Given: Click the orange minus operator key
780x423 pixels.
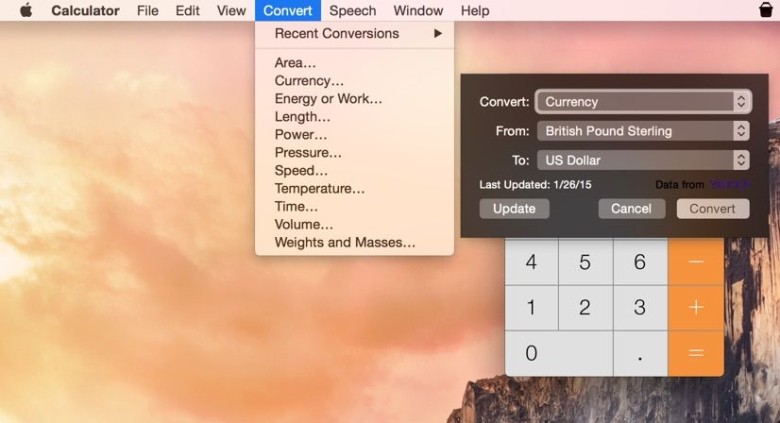Looking at the screenshot, I should pyautogui.click(x=696, y=262).
